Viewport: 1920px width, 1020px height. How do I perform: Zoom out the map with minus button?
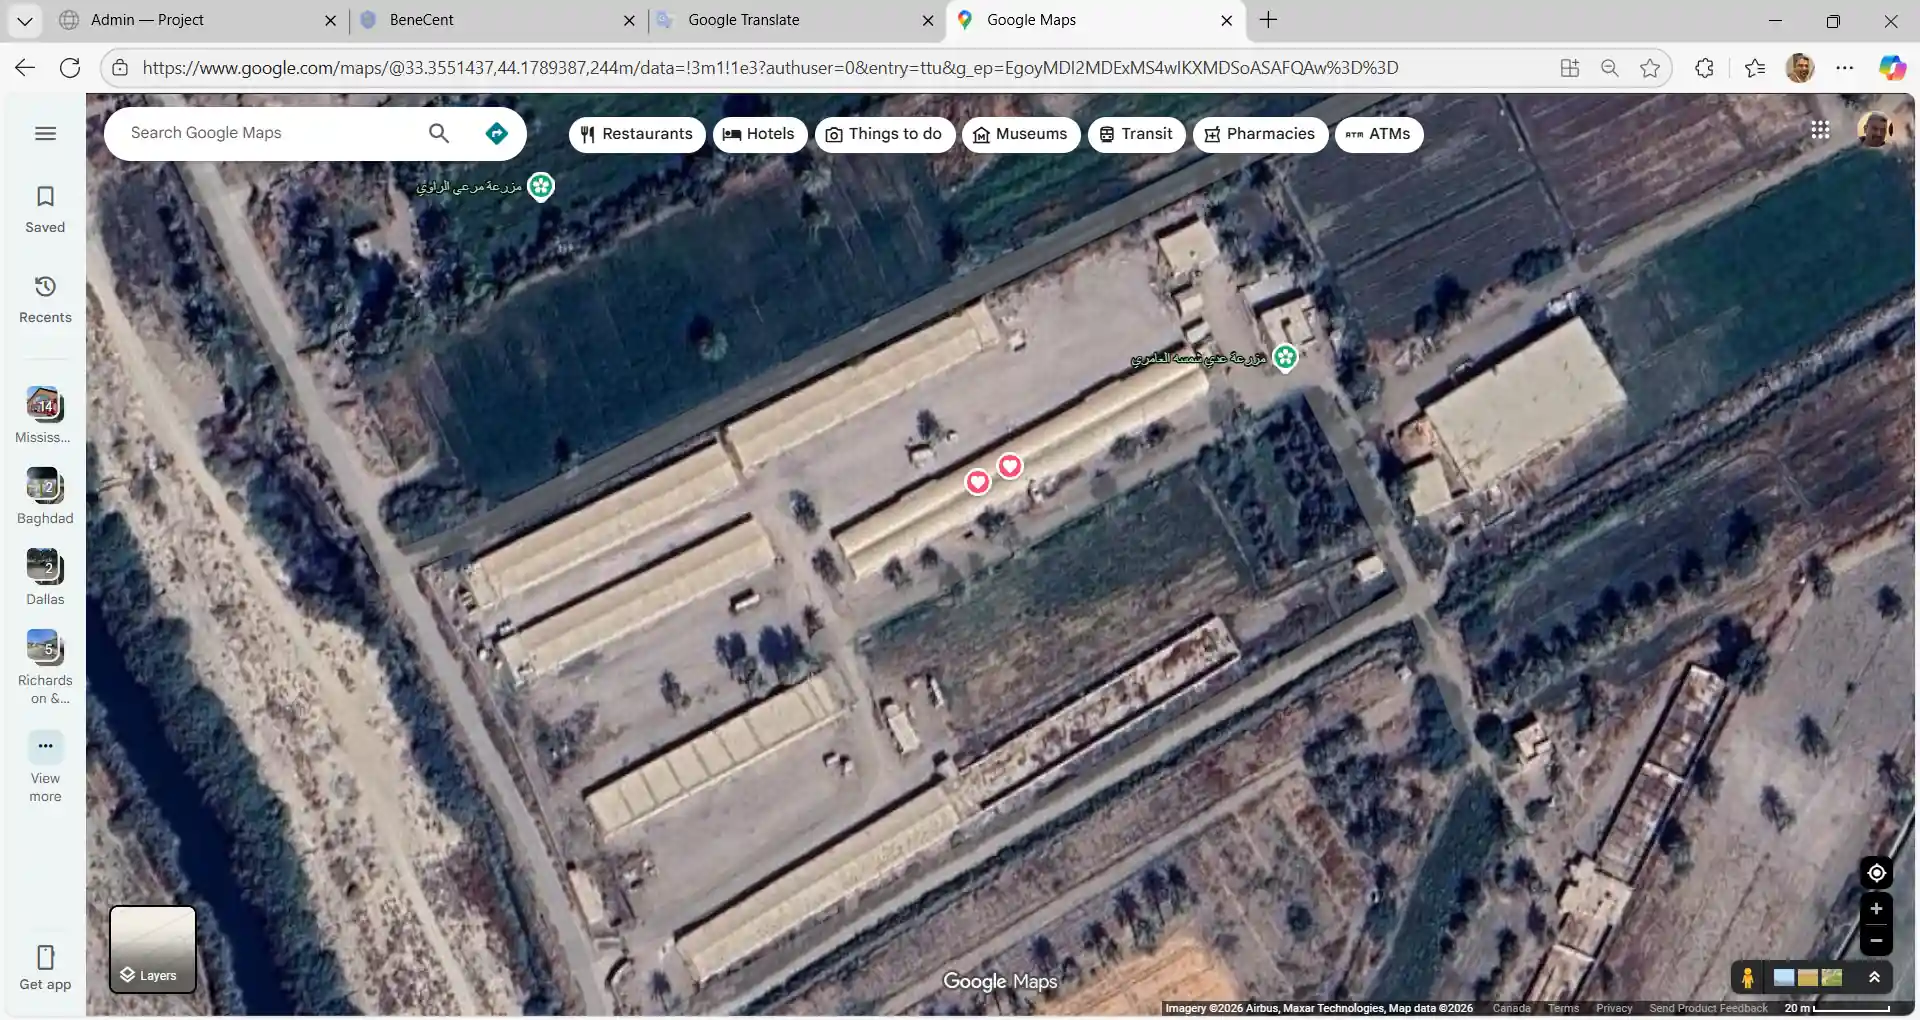1876,941
